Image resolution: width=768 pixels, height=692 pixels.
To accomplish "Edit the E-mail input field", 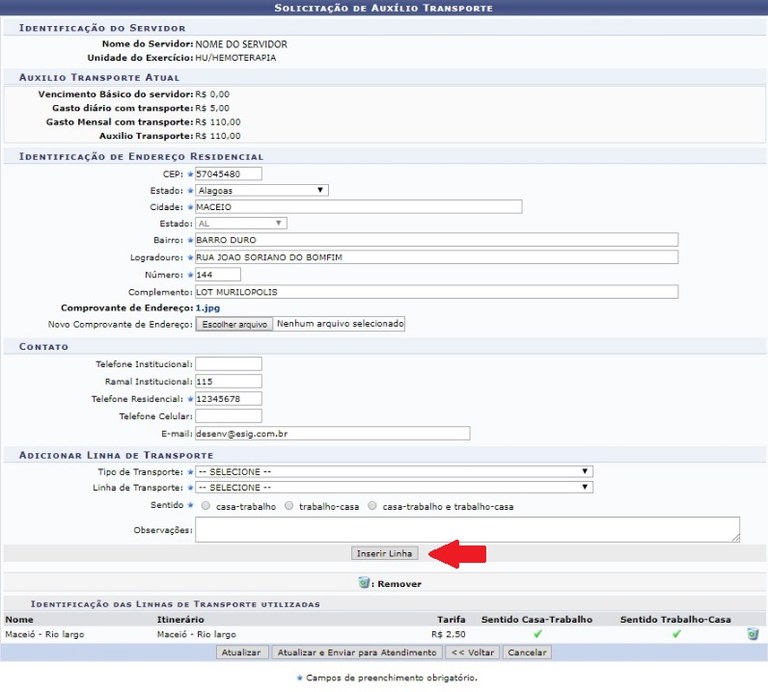I will click(332, 433).
